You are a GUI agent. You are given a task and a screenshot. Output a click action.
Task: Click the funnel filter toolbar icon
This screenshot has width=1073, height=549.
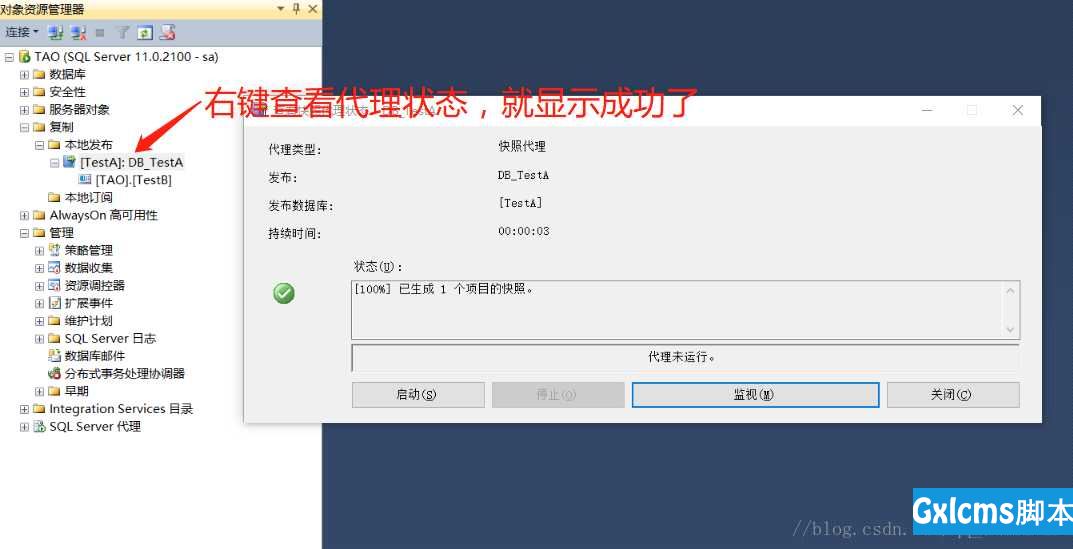pyautogui.click(x=122, y=32)
